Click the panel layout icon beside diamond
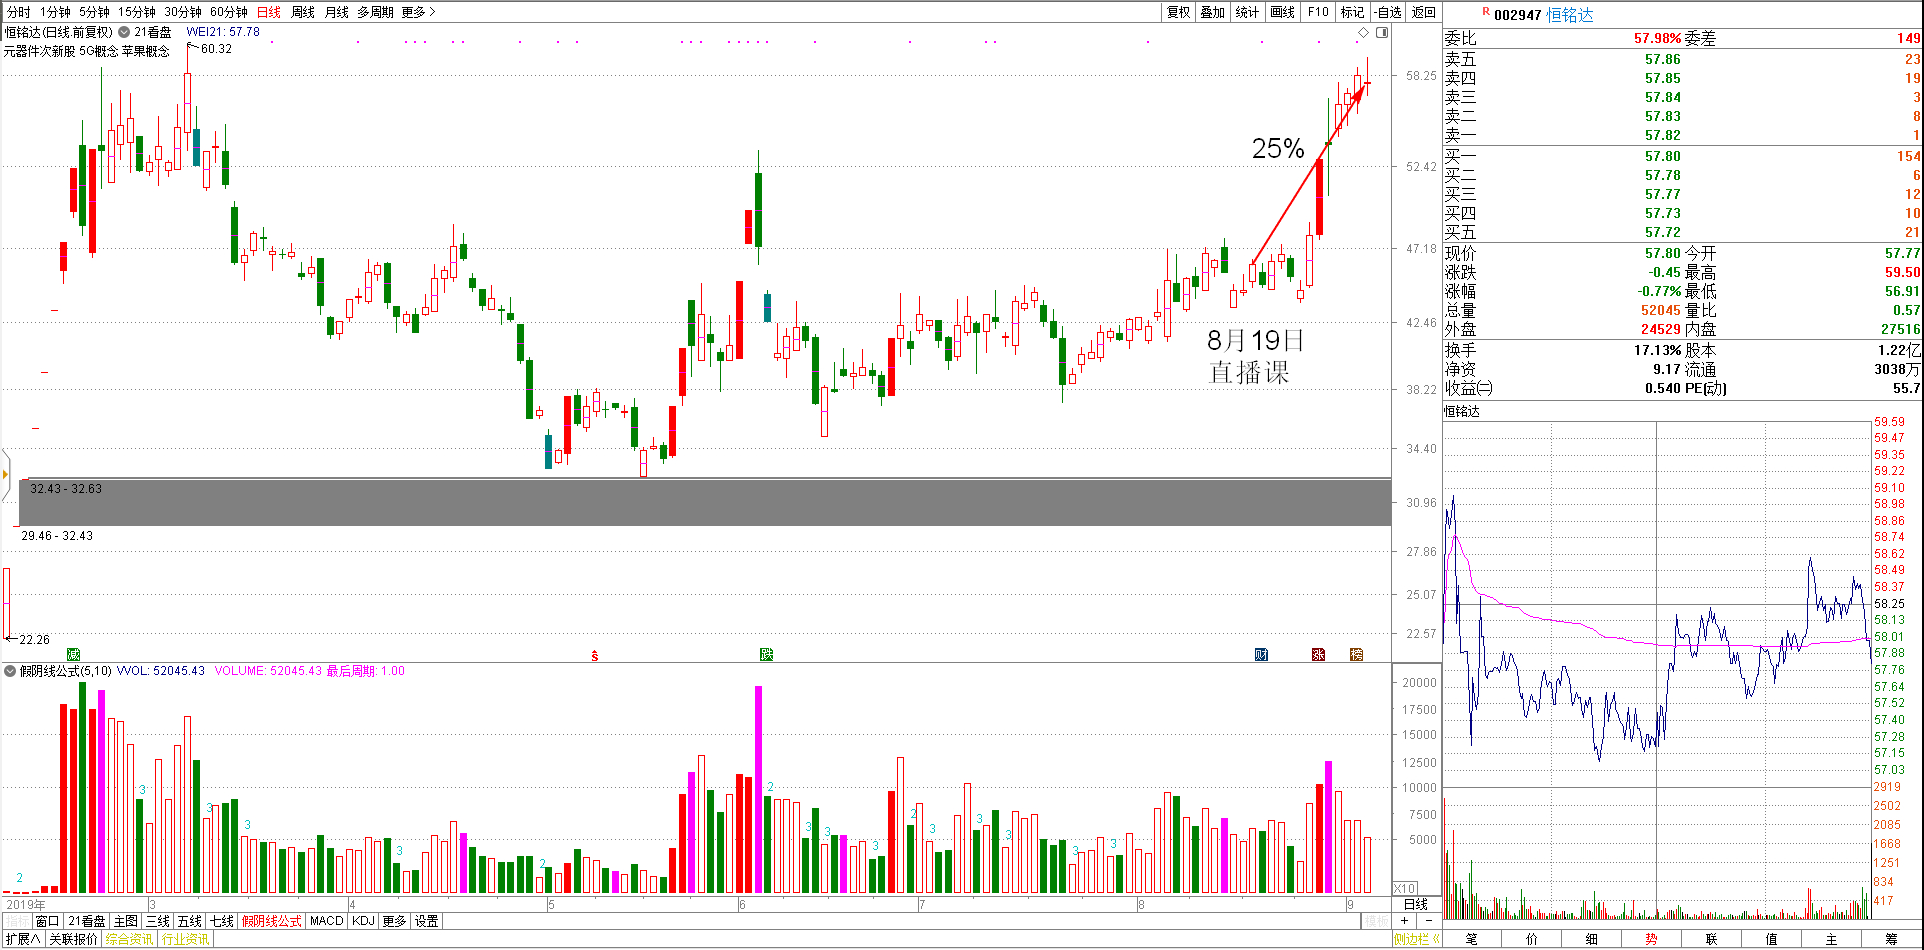1924x950 pixels. tap(1382, 33)
